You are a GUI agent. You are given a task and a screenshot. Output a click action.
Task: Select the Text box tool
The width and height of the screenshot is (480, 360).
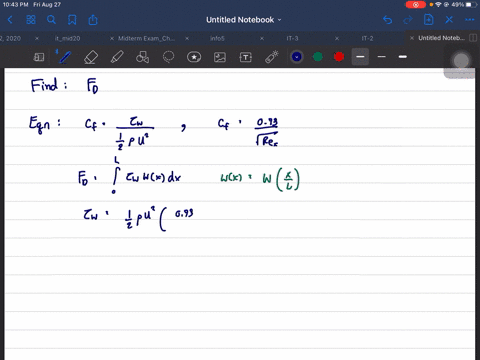(246, 57)
